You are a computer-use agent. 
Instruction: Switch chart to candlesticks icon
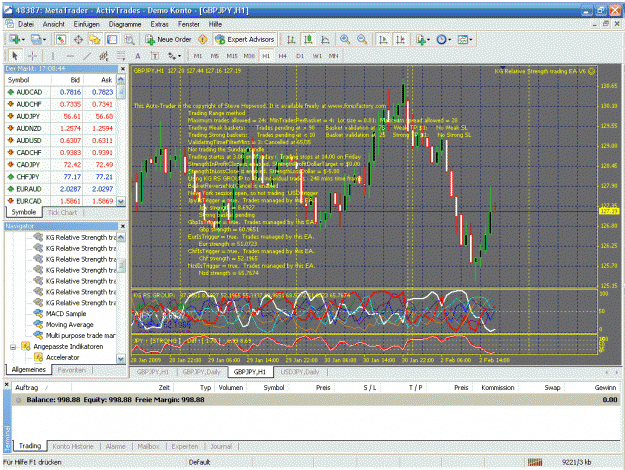pos(308,39)
